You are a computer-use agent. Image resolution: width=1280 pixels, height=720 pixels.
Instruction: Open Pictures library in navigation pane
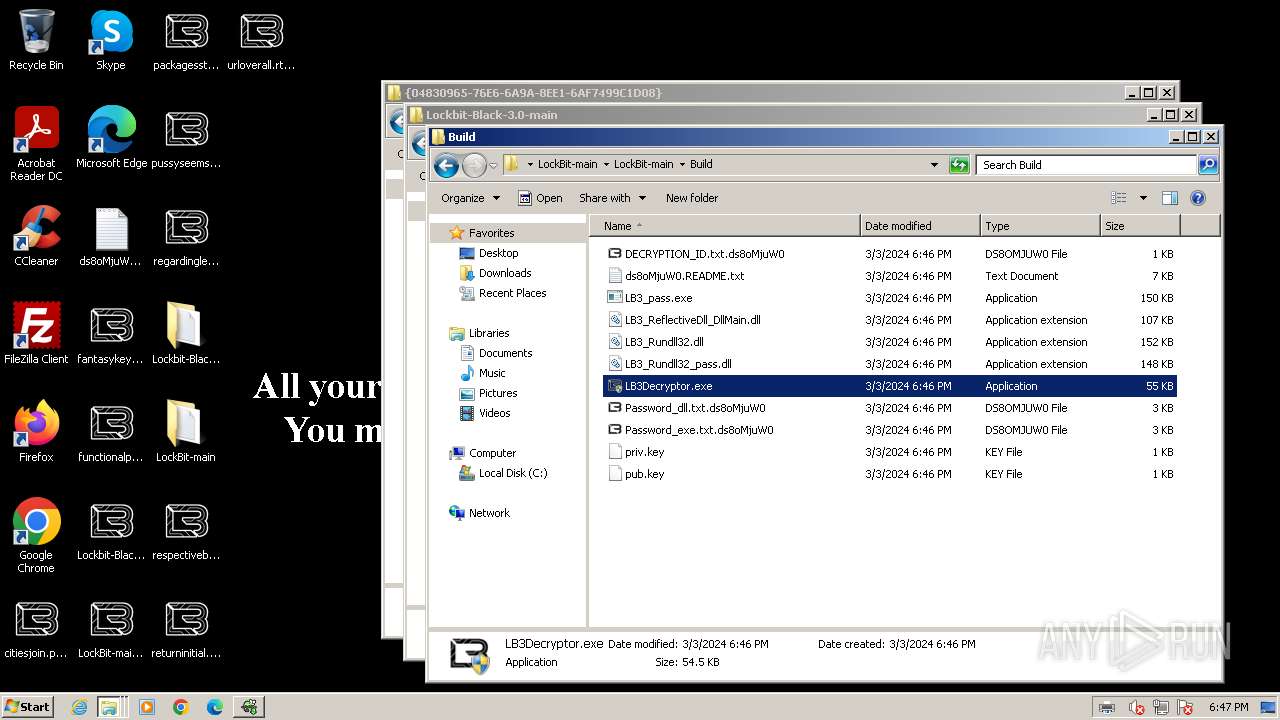[498, 393]
